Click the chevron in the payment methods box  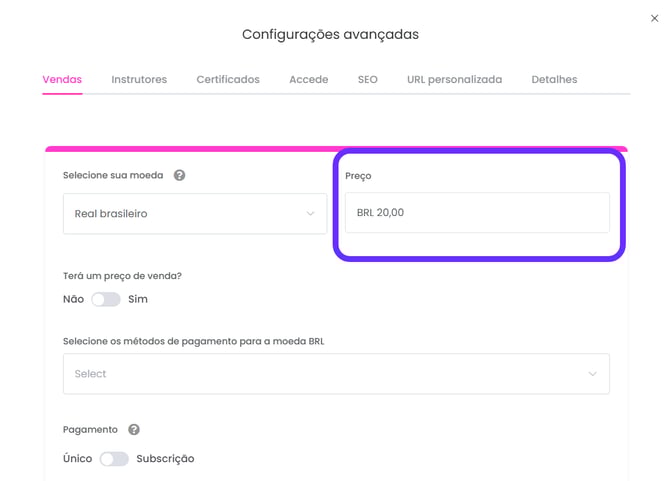592,374
